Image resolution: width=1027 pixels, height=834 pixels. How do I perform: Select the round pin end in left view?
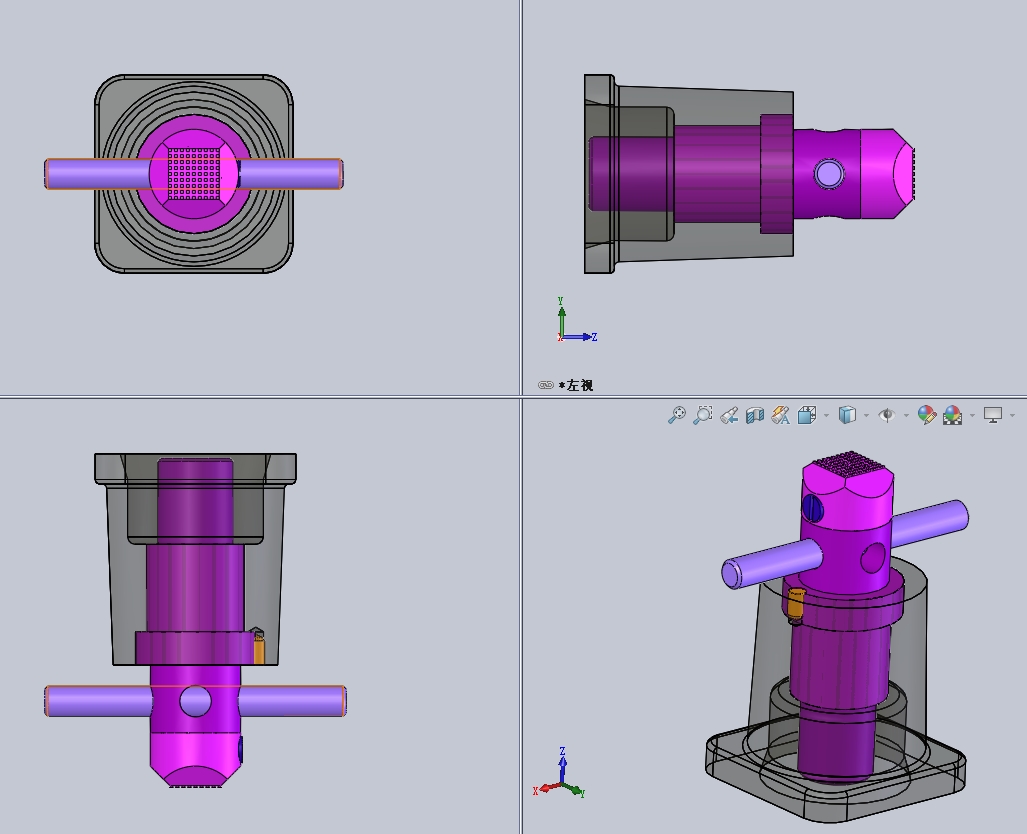829,174
